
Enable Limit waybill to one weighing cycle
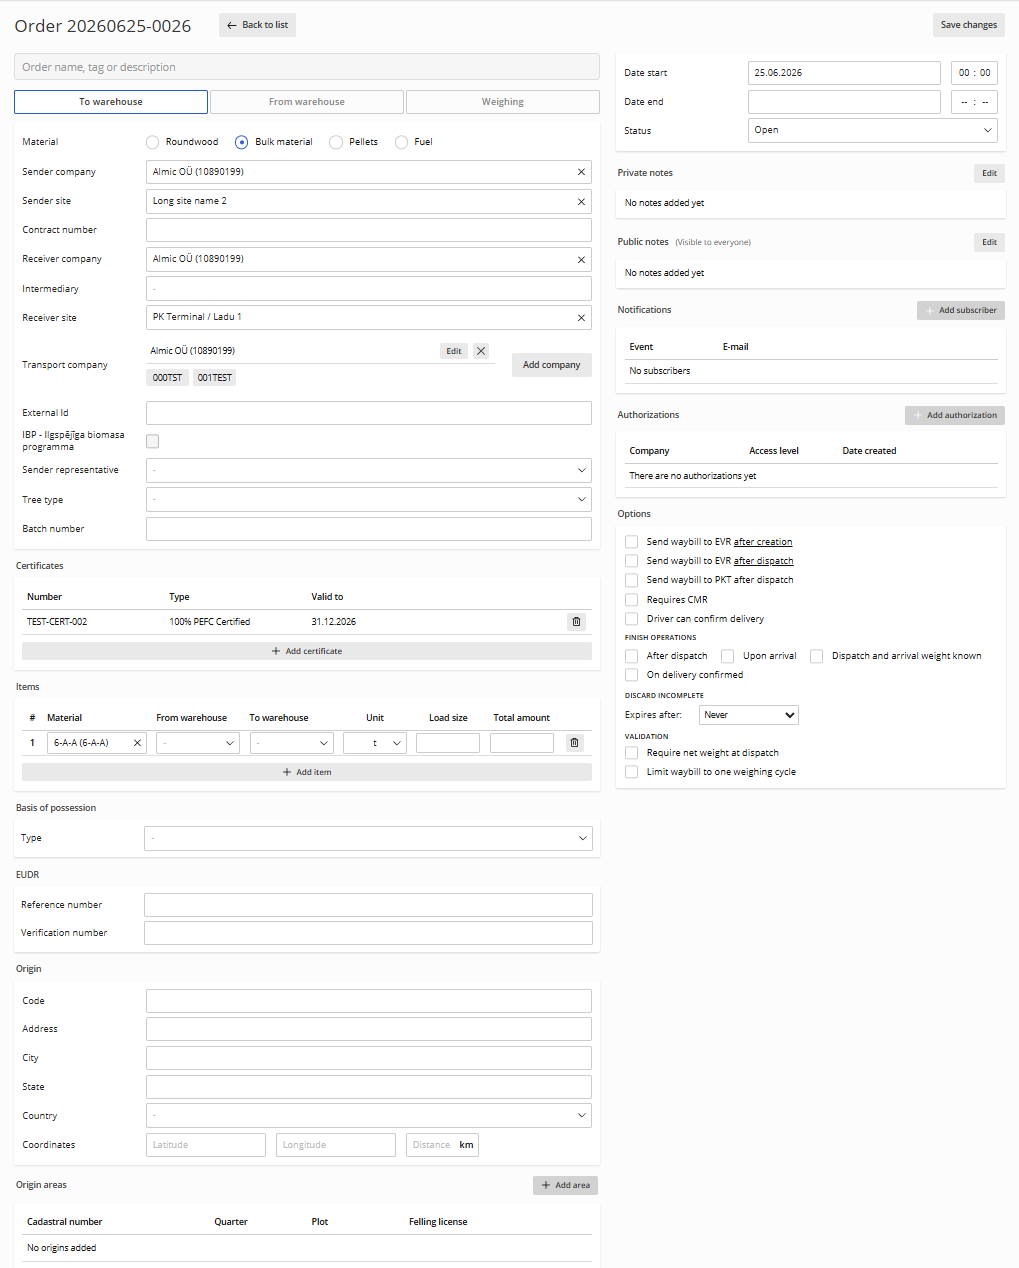click(631, 772)
